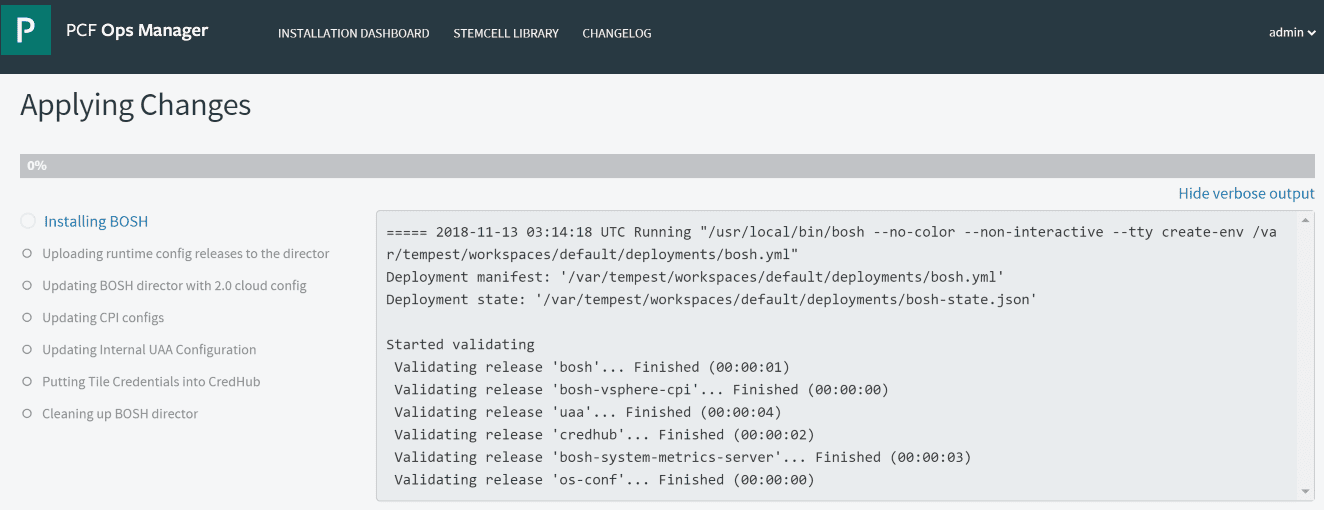
Task: Open the Installation Dashboard menu
Action: pyautogui.click(x=353, y=33)
